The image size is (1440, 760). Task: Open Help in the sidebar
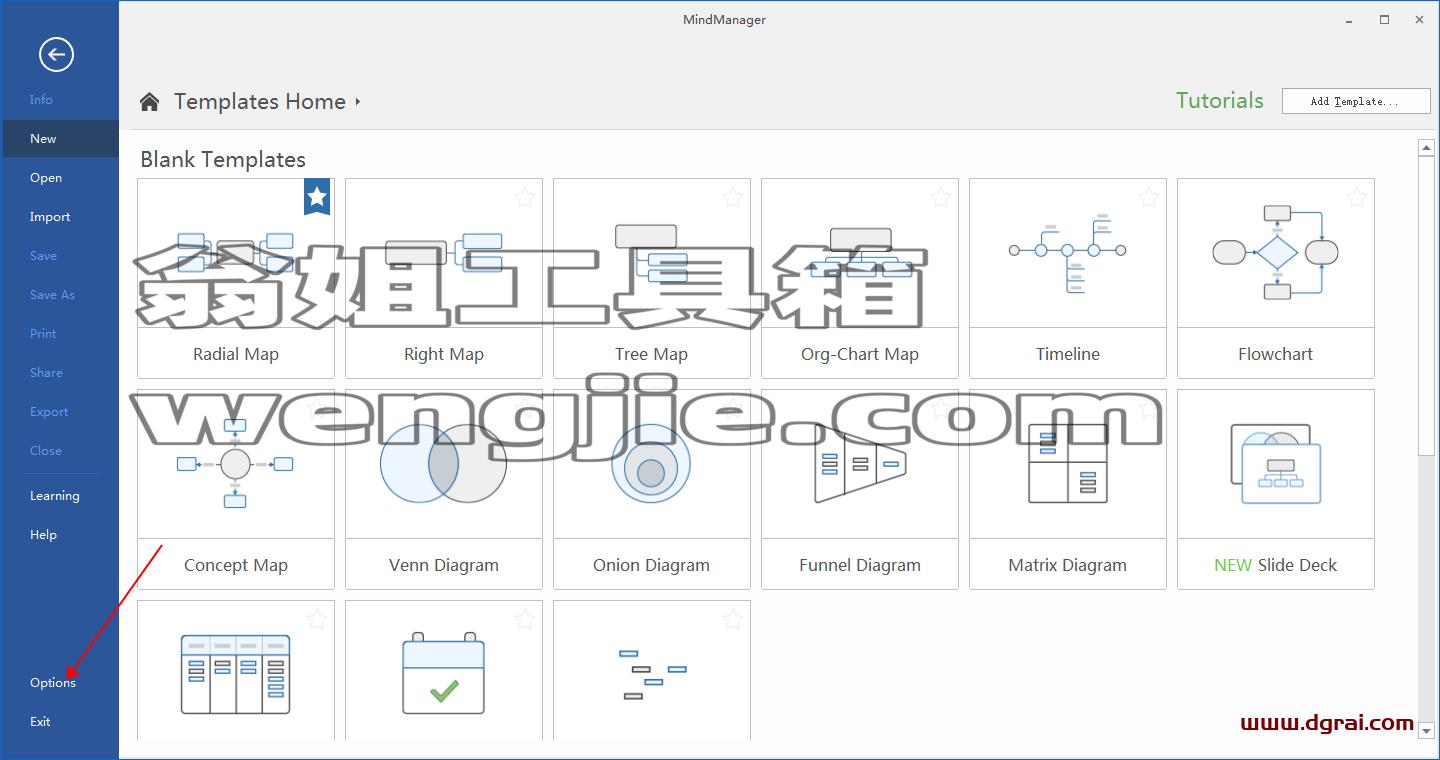[x=60, y=535]
